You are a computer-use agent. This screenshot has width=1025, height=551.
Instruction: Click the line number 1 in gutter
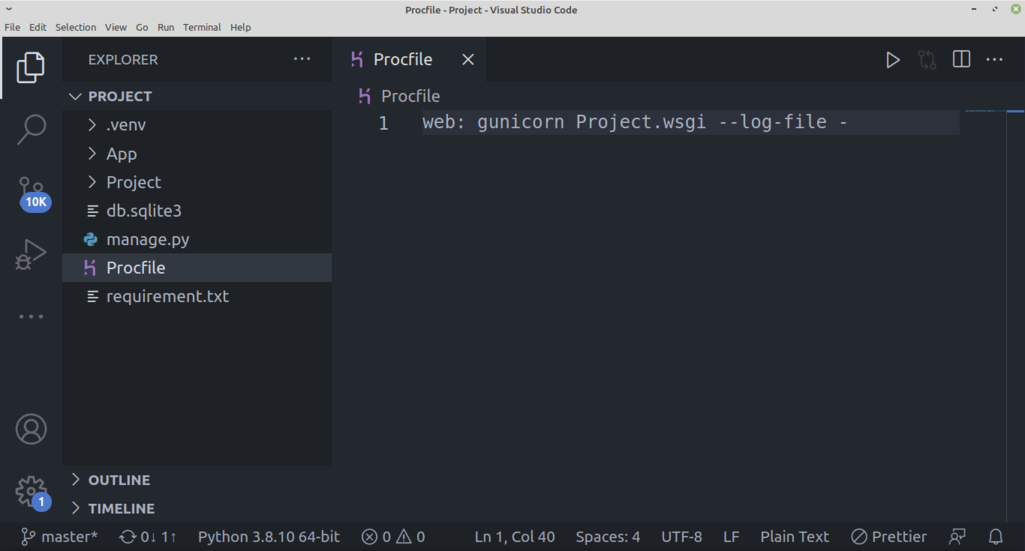pos(384,123)
